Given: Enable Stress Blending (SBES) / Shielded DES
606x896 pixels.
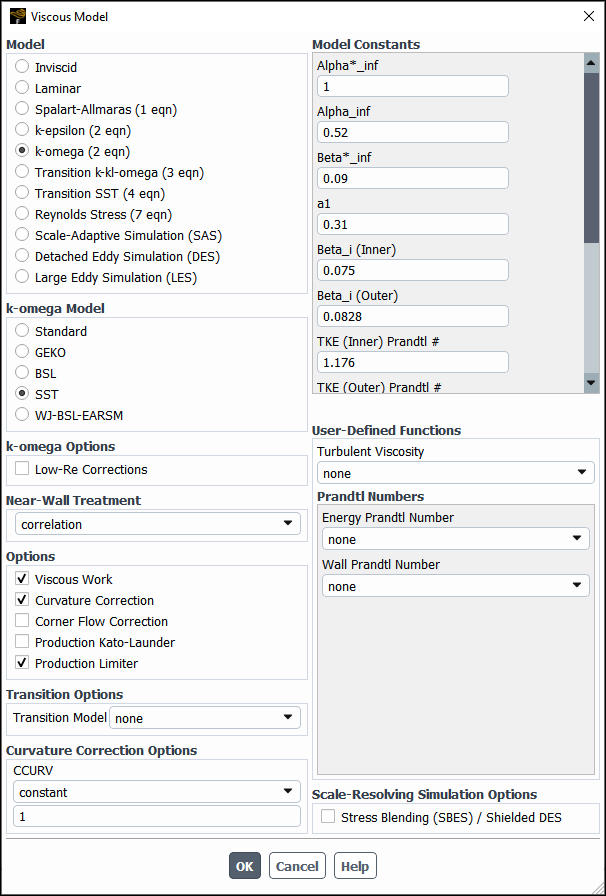Looking at the screenshot, I should 328,817.
